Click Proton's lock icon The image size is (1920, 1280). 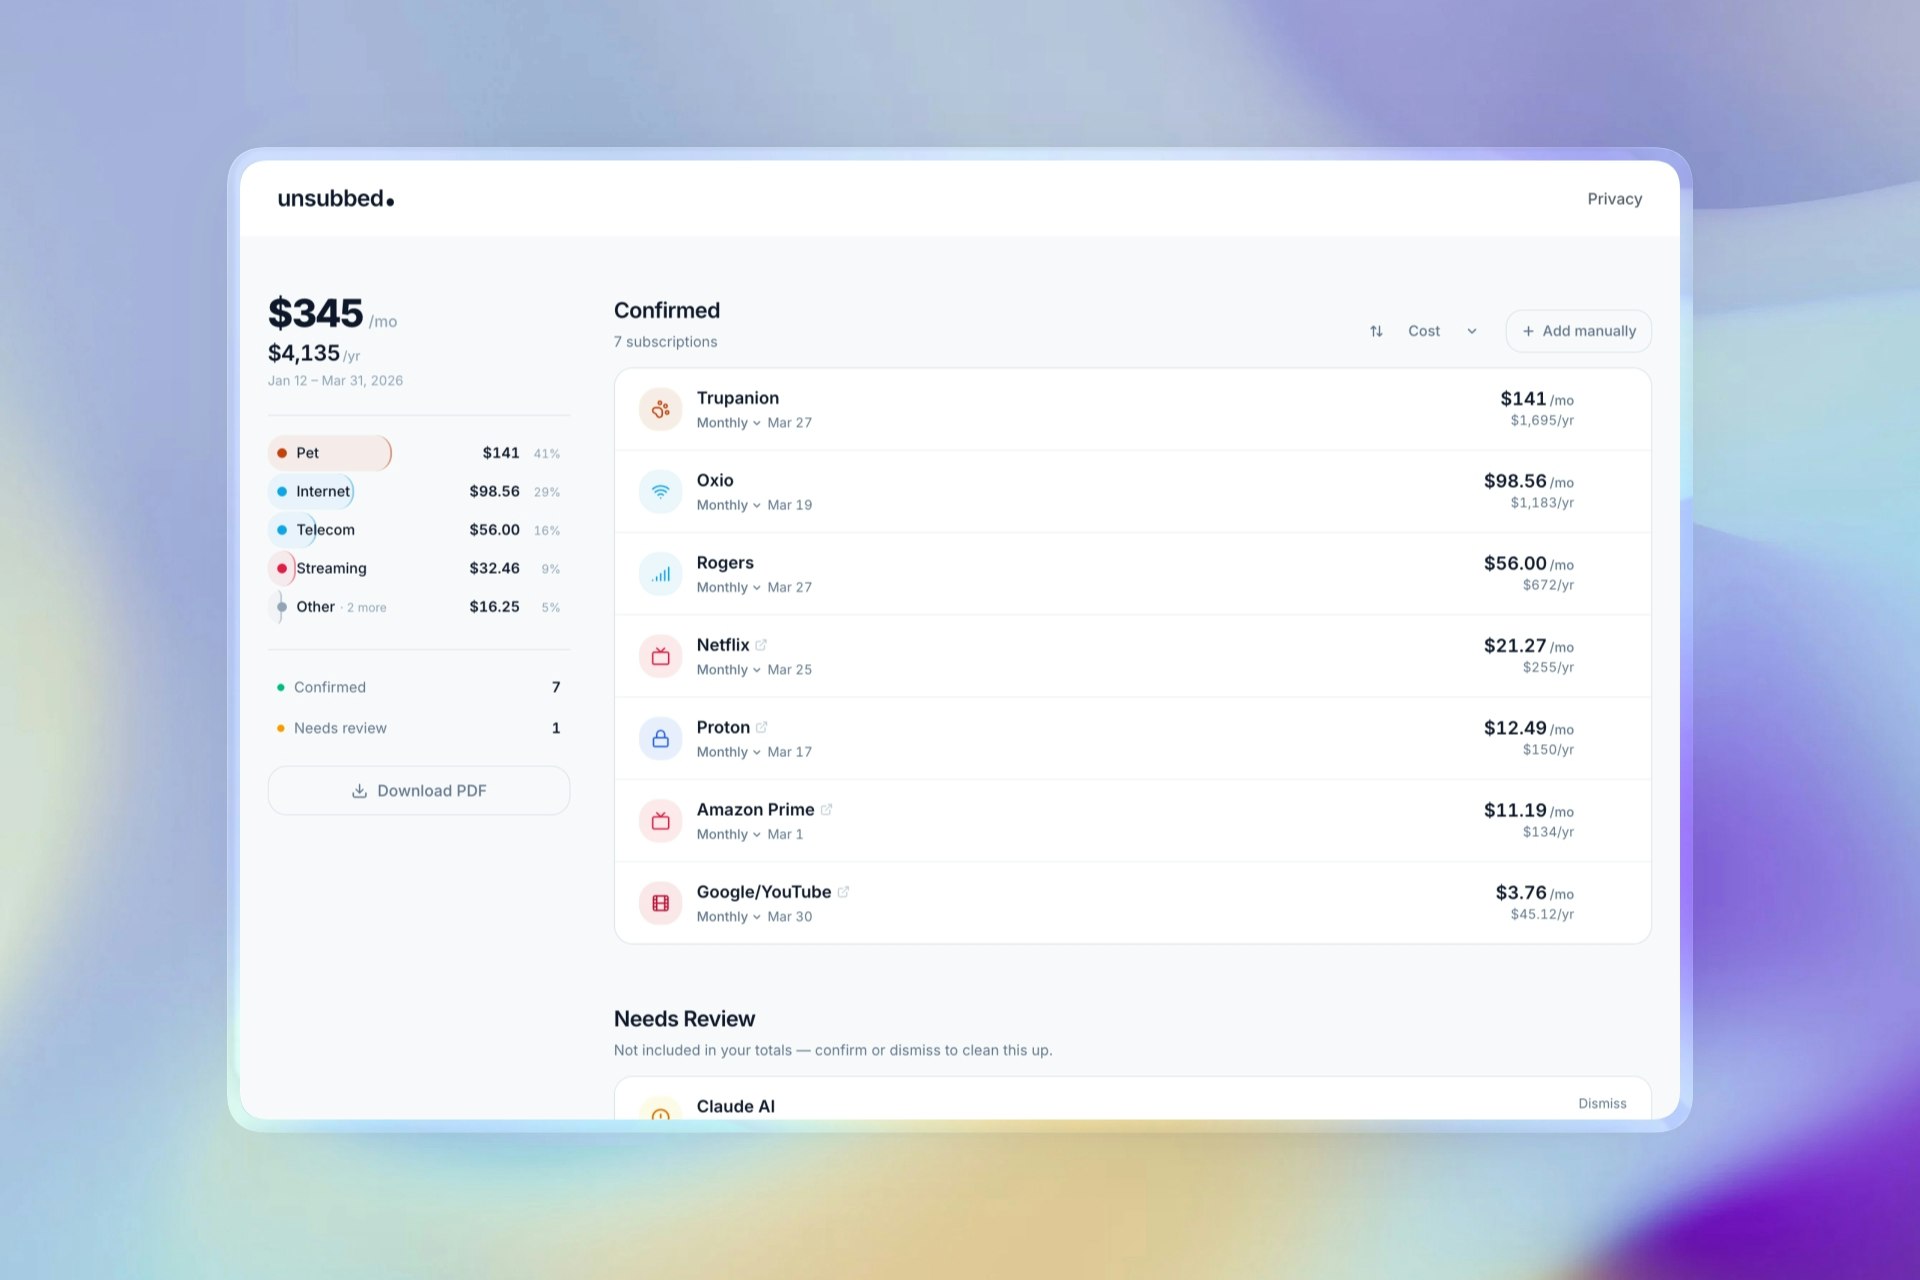click(660, 739)
